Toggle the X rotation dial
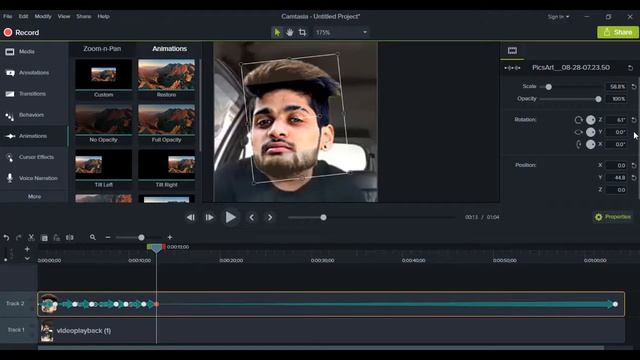This screenshot has height=360, width=640. (591, 144)
